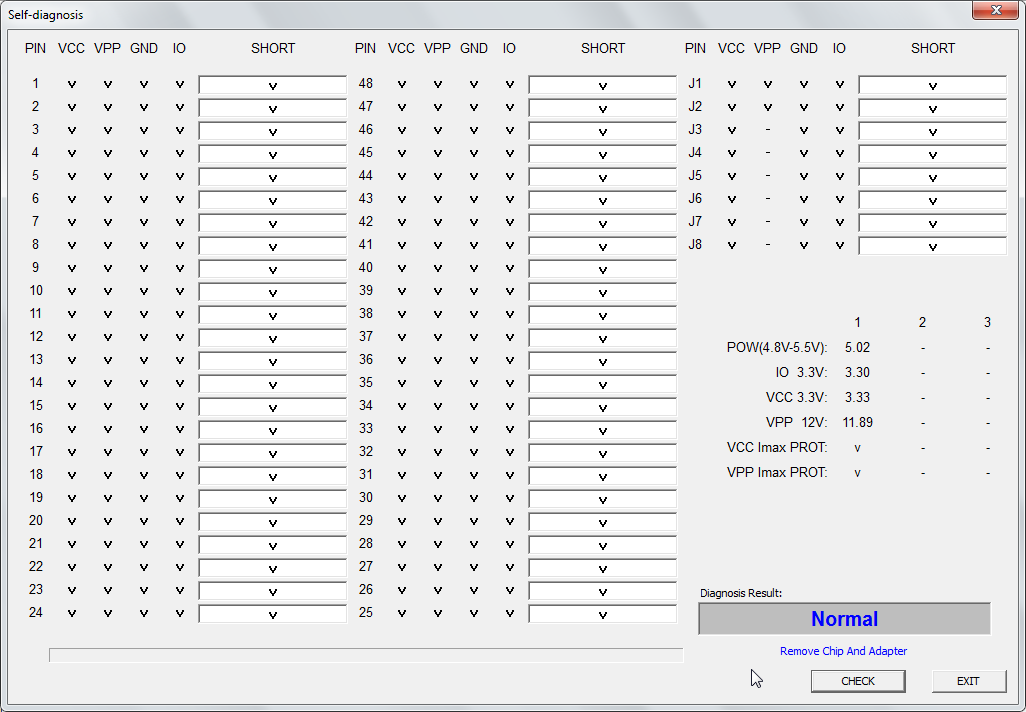Click the VCC Imax PROT status mark

click(857, 448)
